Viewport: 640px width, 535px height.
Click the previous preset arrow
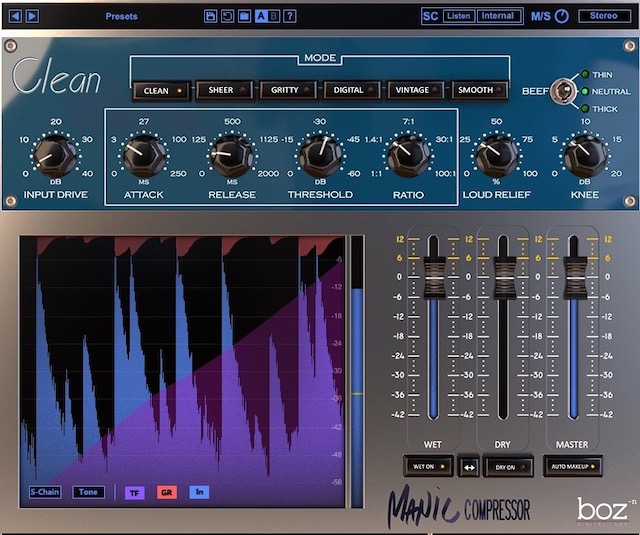click(x=15, y=16)
